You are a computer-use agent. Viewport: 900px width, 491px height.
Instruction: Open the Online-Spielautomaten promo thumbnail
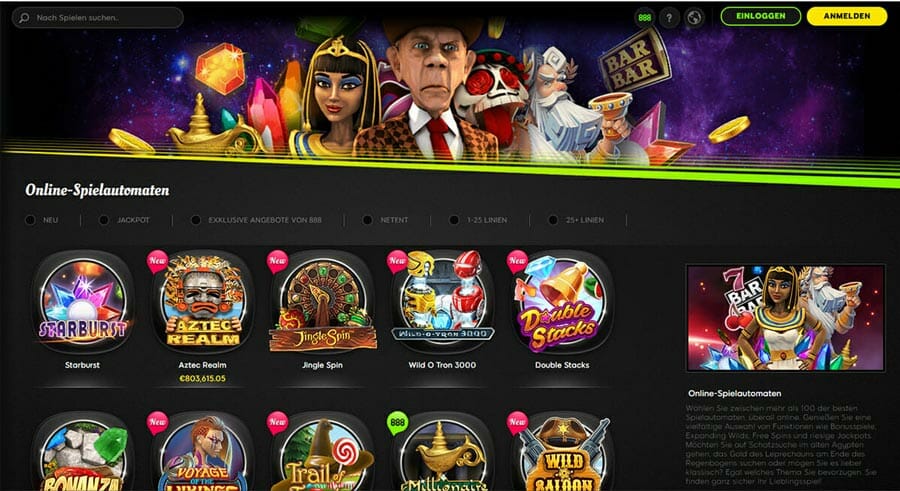786,318
